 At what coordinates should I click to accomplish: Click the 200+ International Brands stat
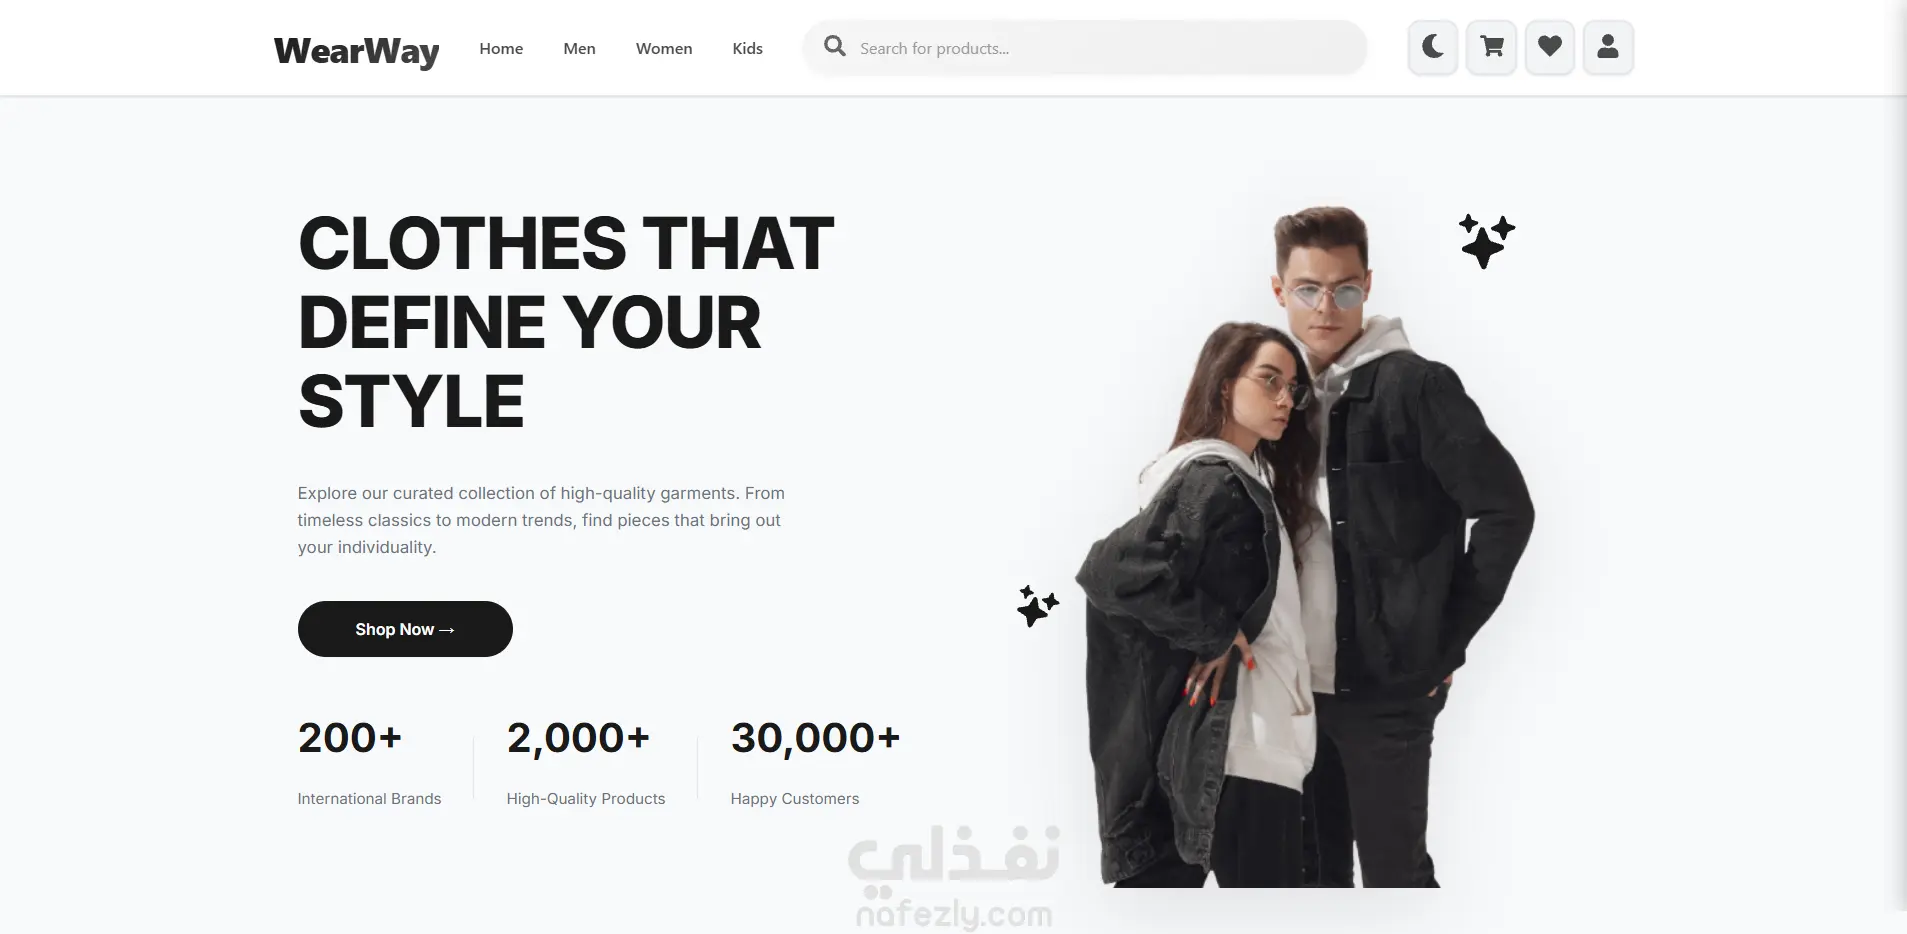pos(369,762)
